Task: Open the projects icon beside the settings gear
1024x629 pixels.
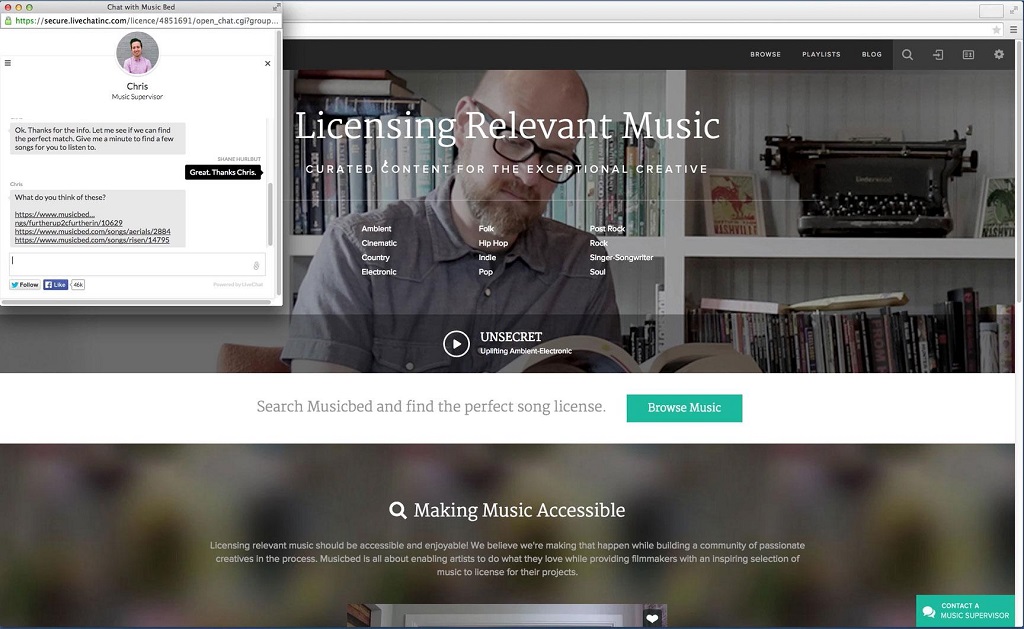Action: [x=968, y=55]
